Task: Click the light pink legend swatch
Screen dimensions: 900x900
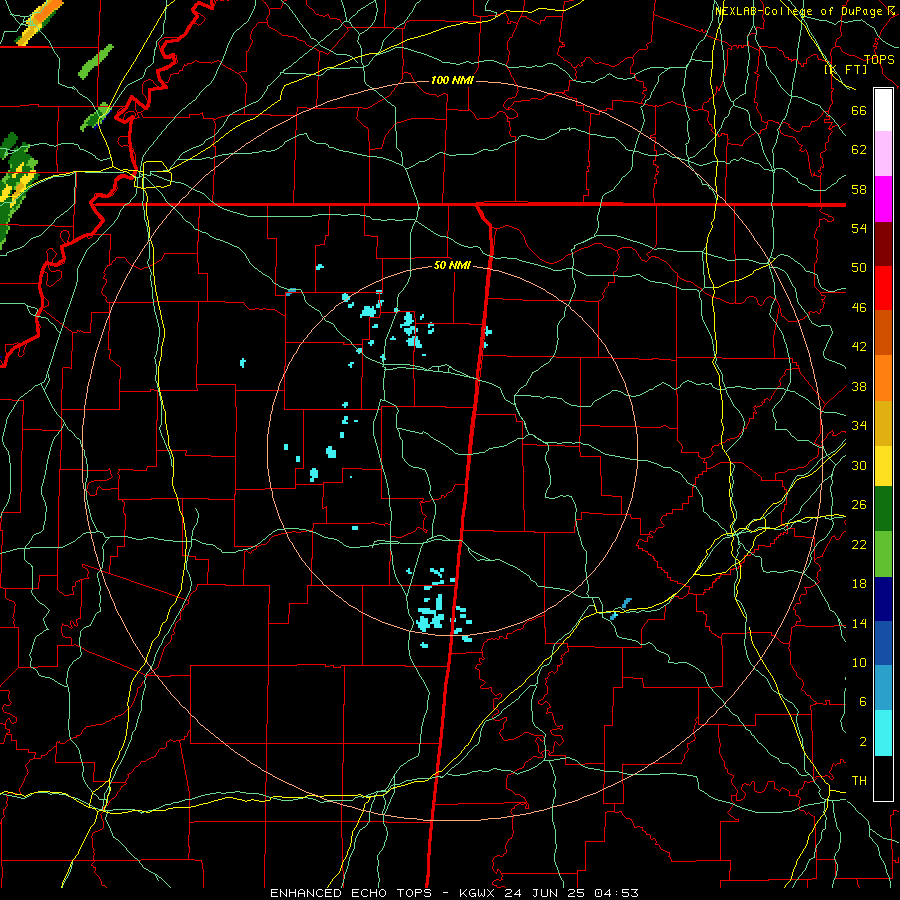Action: [x=883, y=154]
